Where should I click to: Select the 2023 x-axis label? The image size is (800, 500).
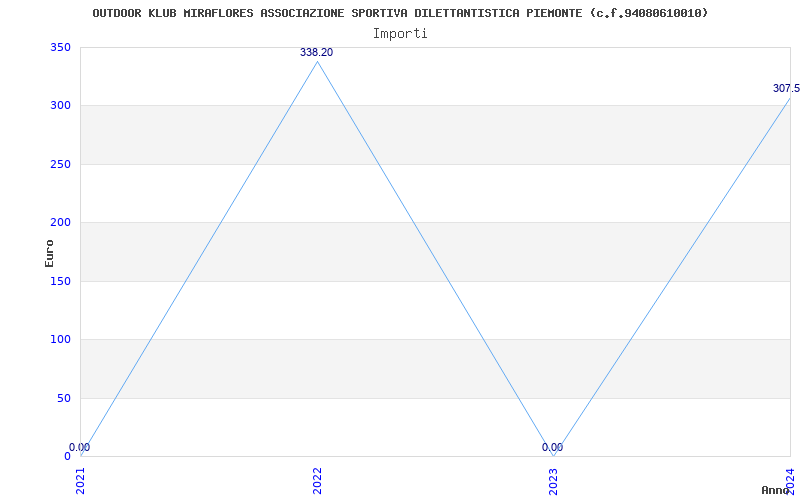[x=554, y=481]
